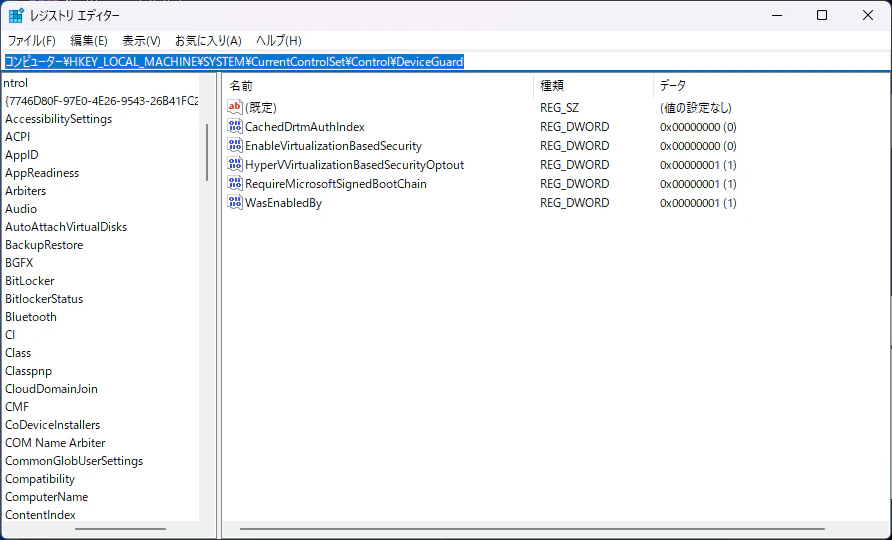Select the CoDeviceInstallers key
The image size is (892, 540).
52,425
